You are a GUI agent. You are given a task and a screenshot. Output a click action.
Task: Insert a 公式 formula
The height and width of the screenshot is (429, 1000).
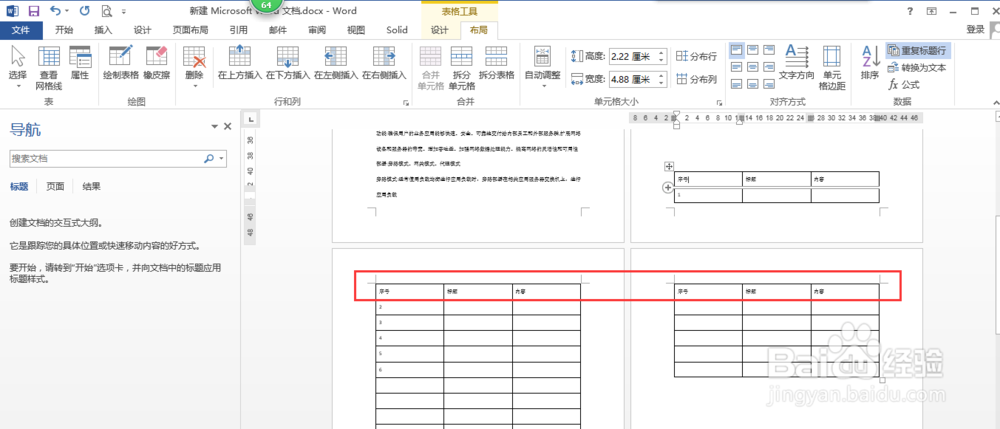pyautogui.click(x=904, y=84)
